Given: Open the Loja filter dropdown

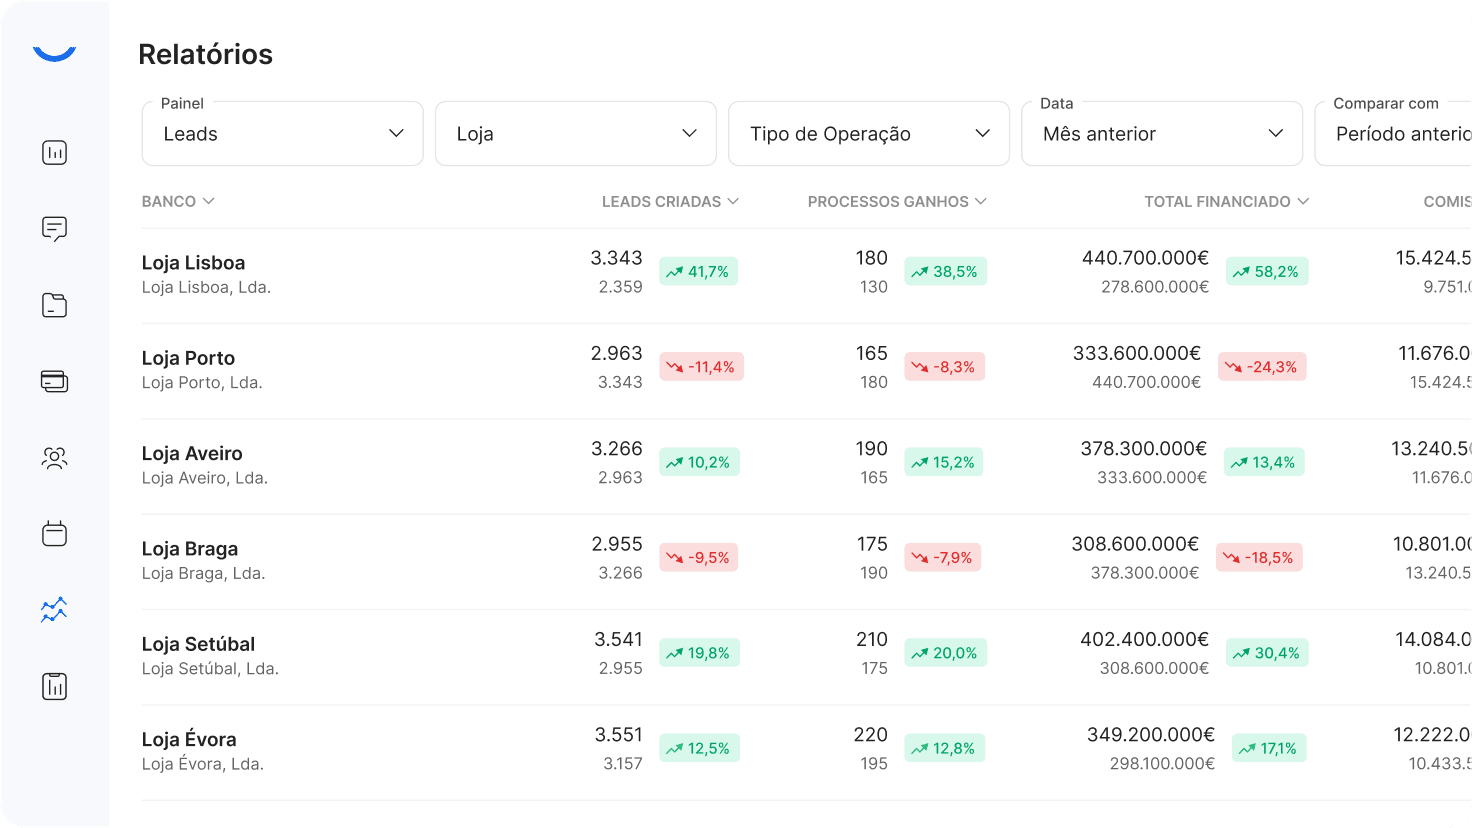Looking at the screenshot, I should [575, 134].
